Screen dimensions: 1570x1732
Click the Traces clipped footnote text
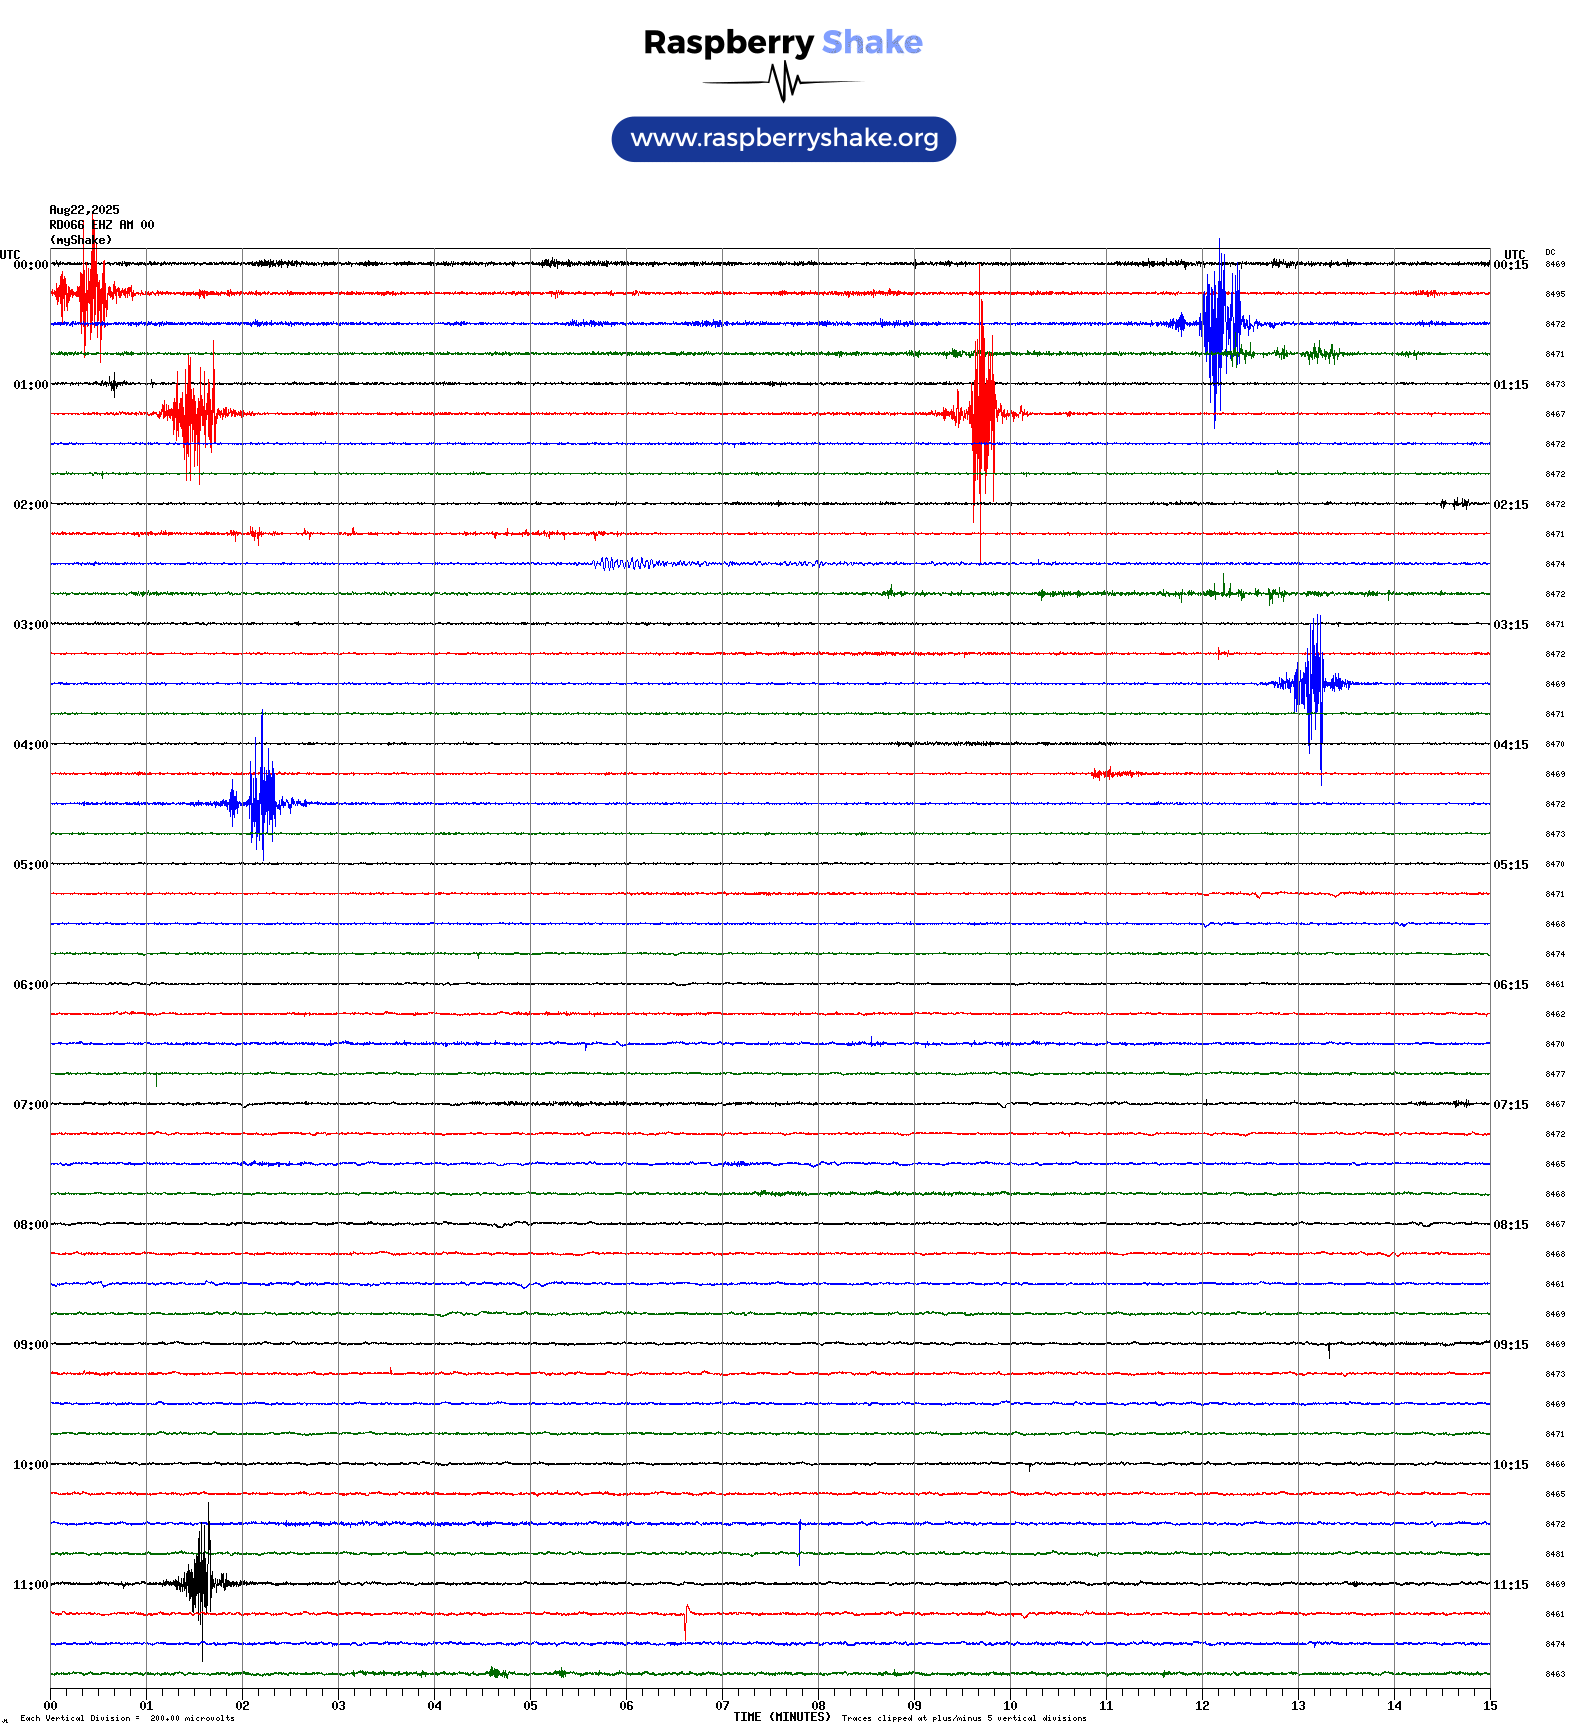point(963,1718)
